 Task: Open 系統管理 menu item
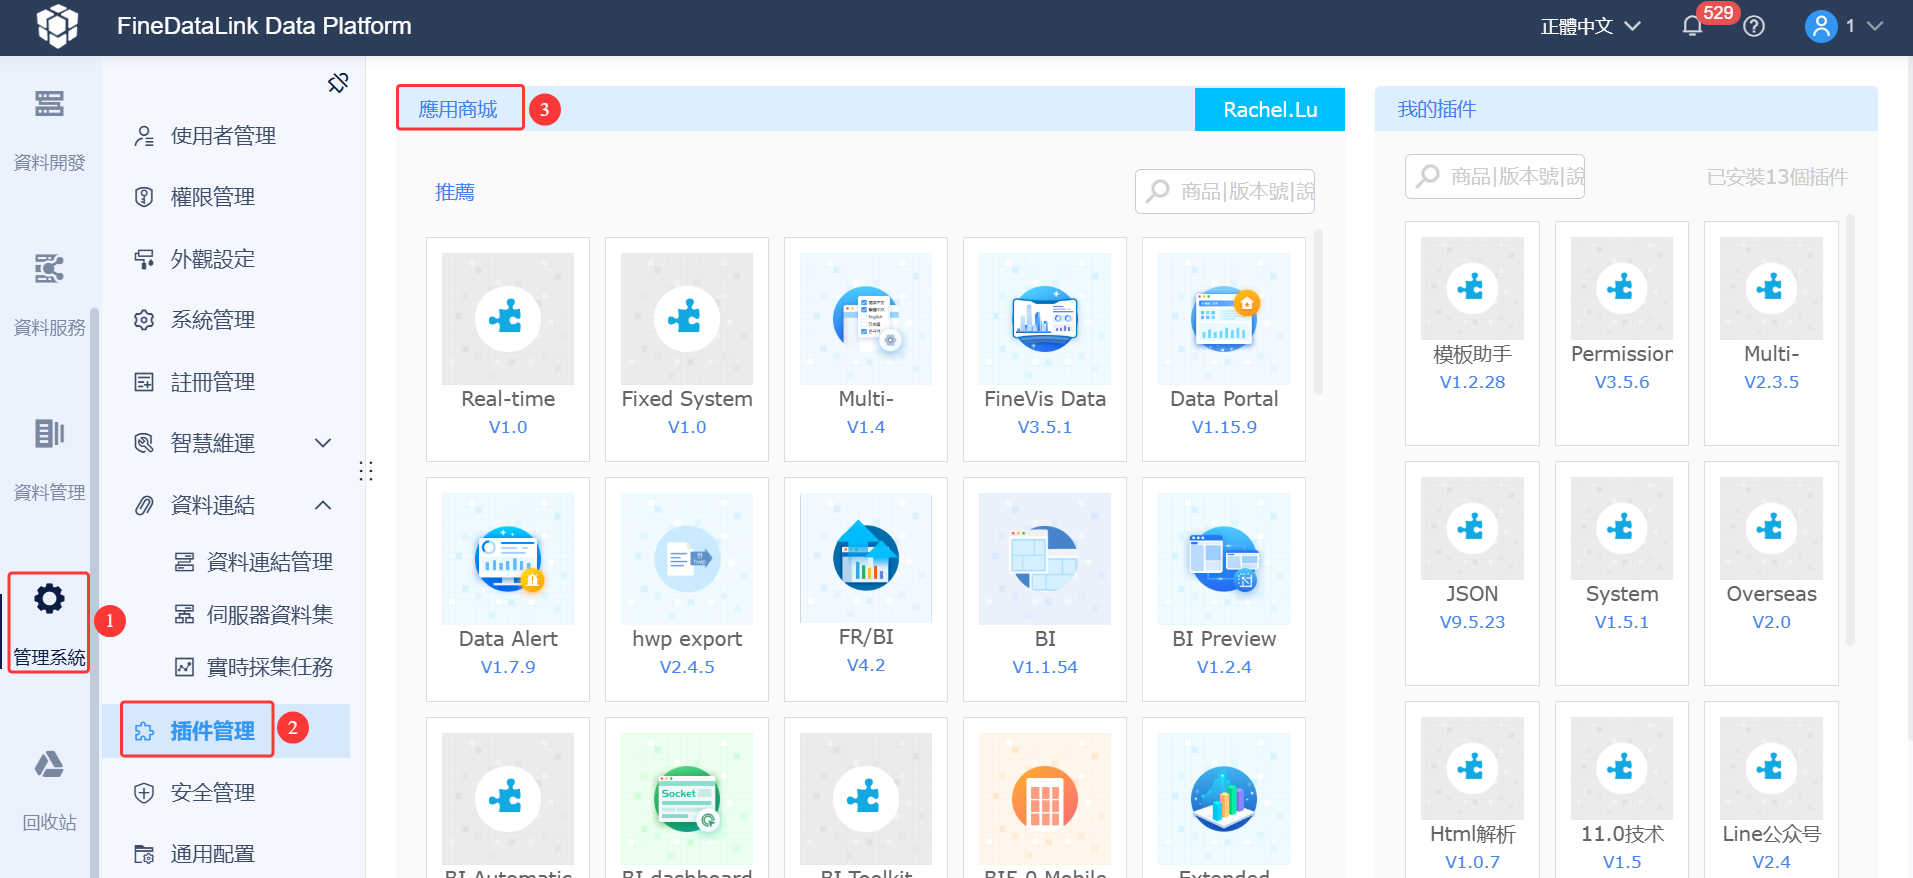click(226, 320)
